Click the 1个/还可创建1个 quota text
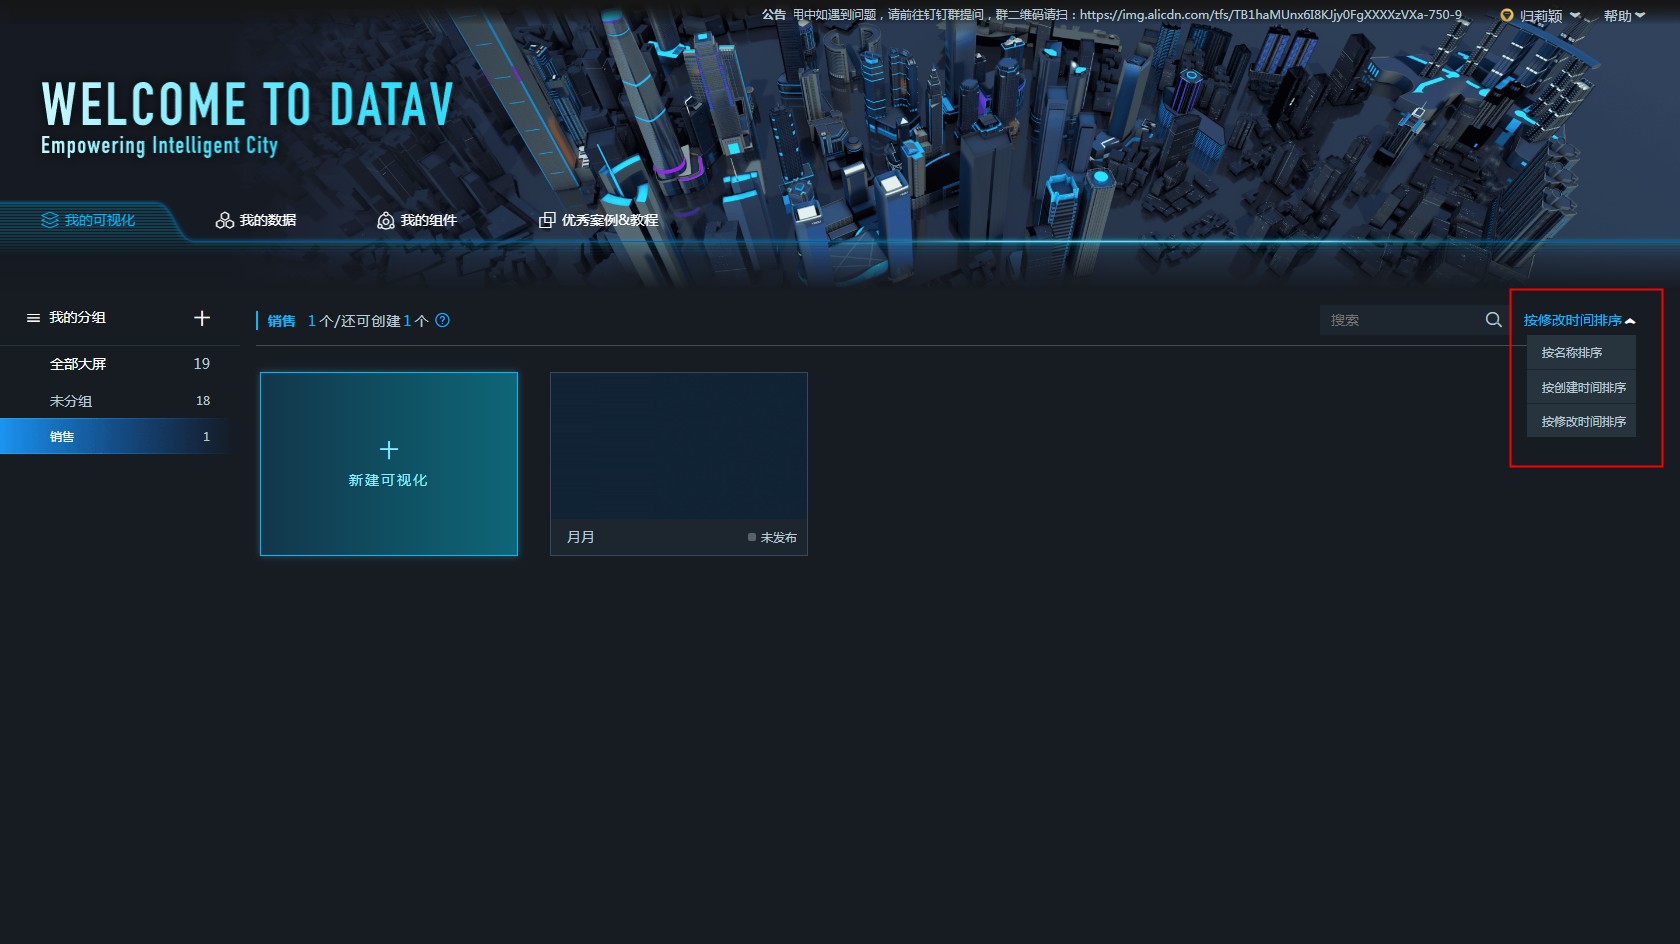This screenshot has width=1680, height=944. pos(368,321)
